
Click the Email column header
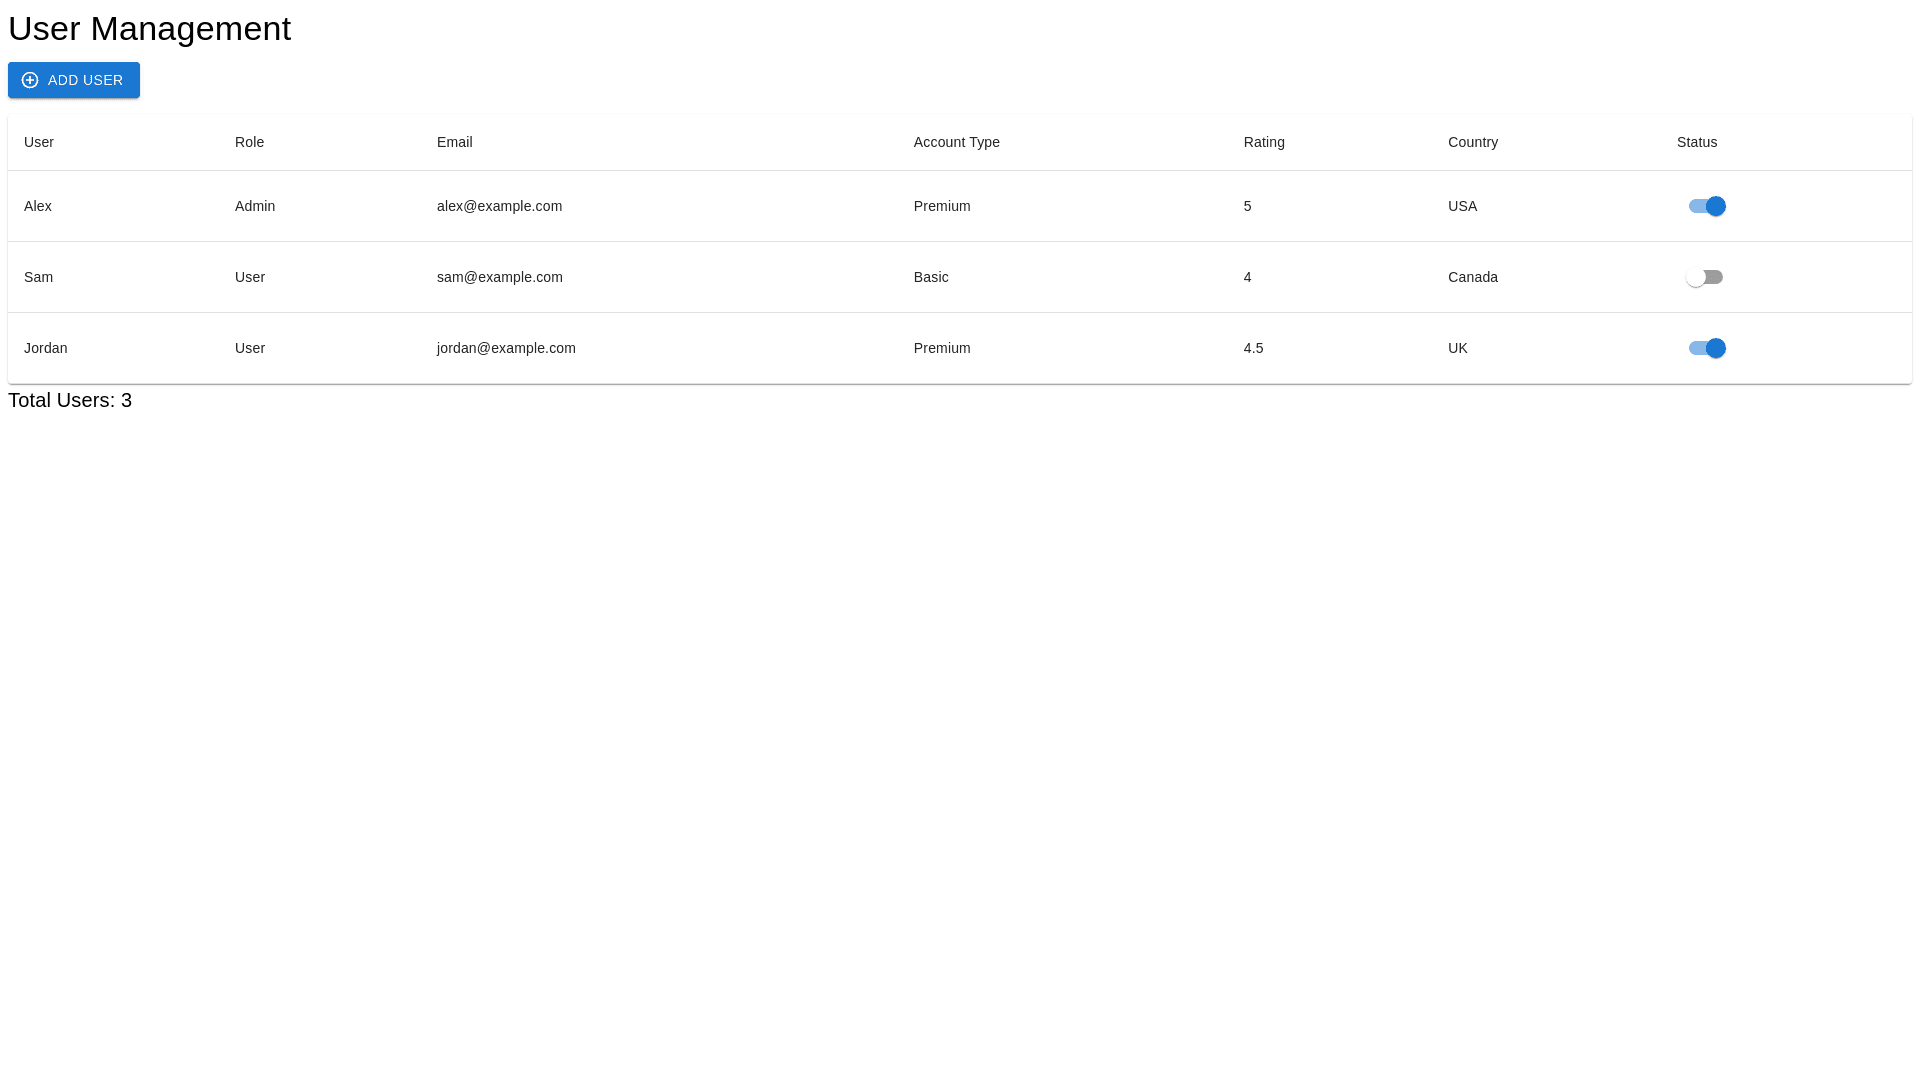coord(454,142)
